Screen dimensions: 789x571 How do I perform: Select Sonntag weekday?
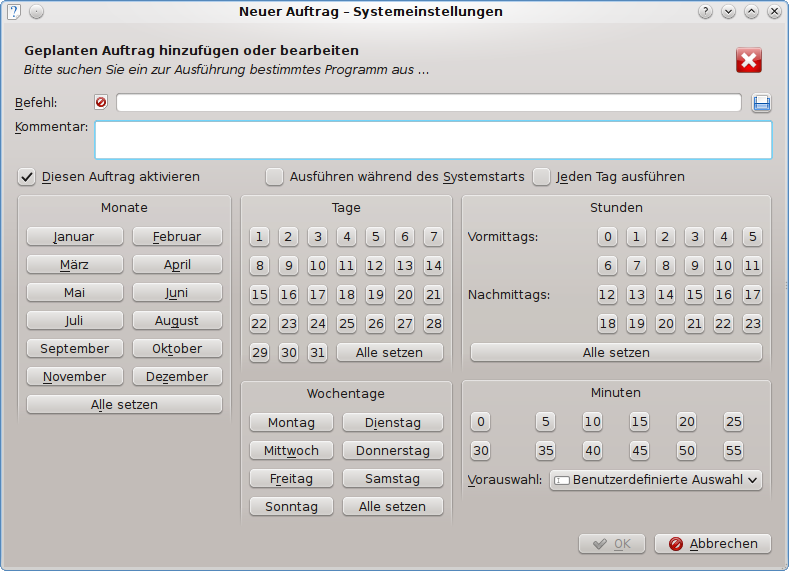(291, 506)
